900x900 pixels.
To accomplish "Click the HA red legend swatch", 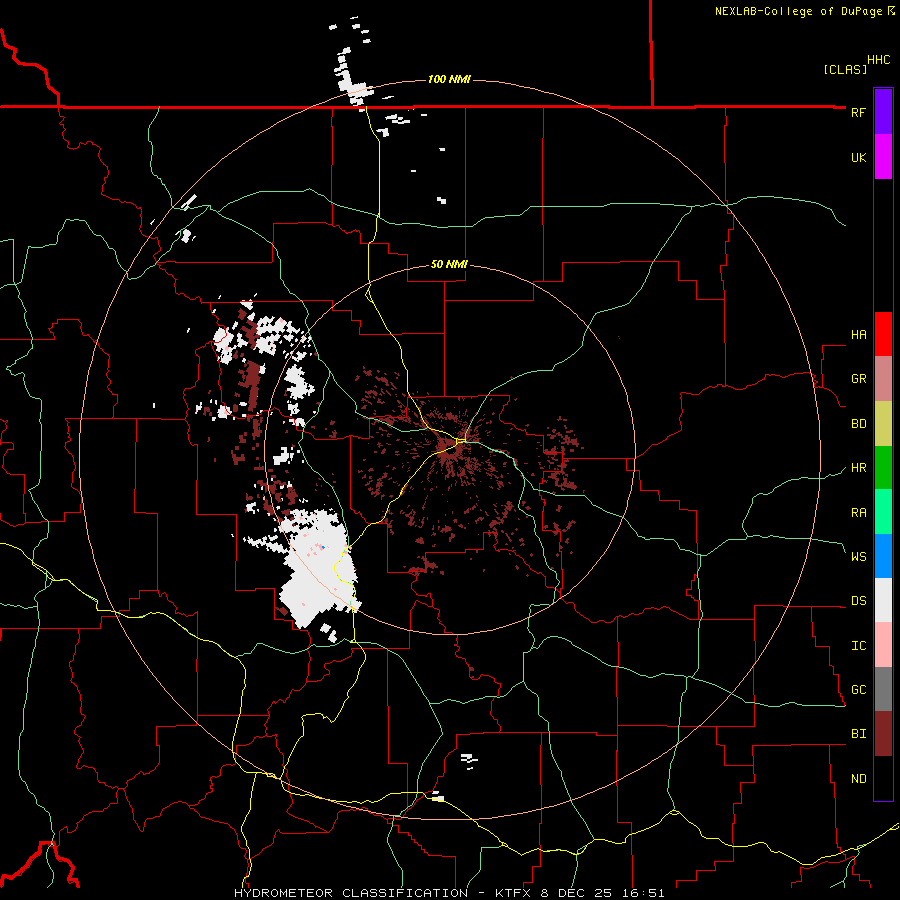I will click(883, 334).
